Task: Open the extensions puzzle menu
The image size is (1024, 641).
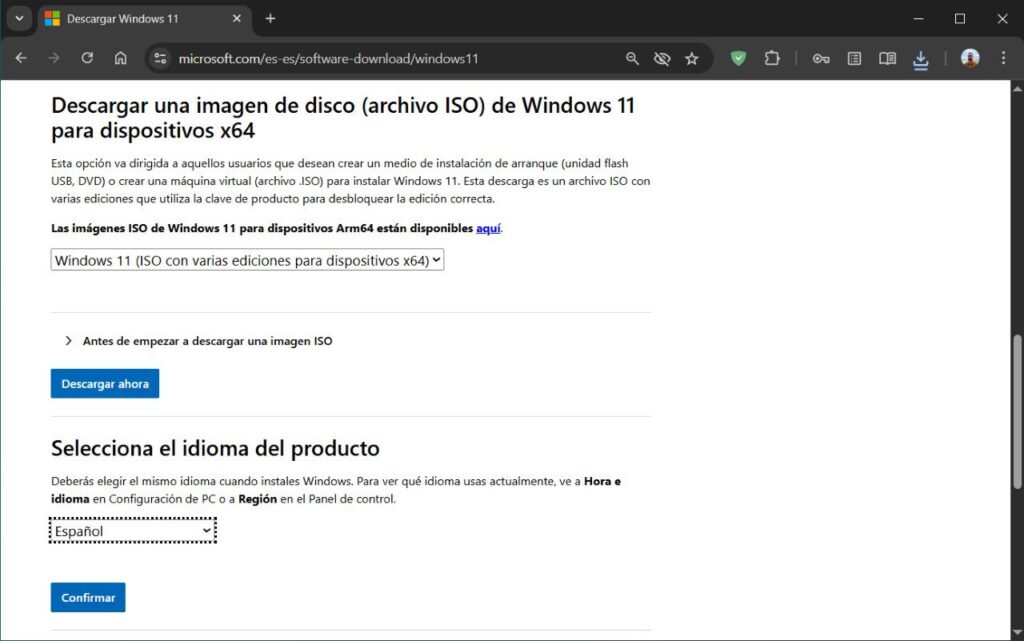Action: [x=772, y=58]
